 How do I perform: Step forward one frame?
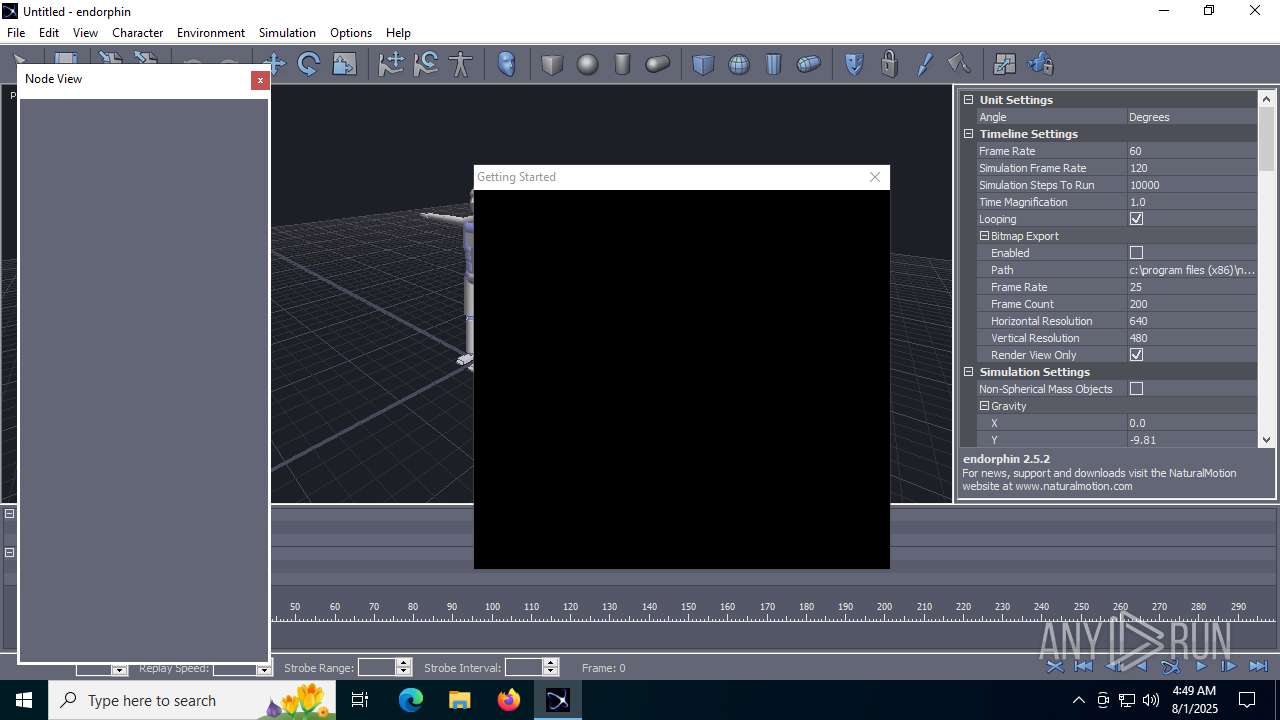[1229, 666]
